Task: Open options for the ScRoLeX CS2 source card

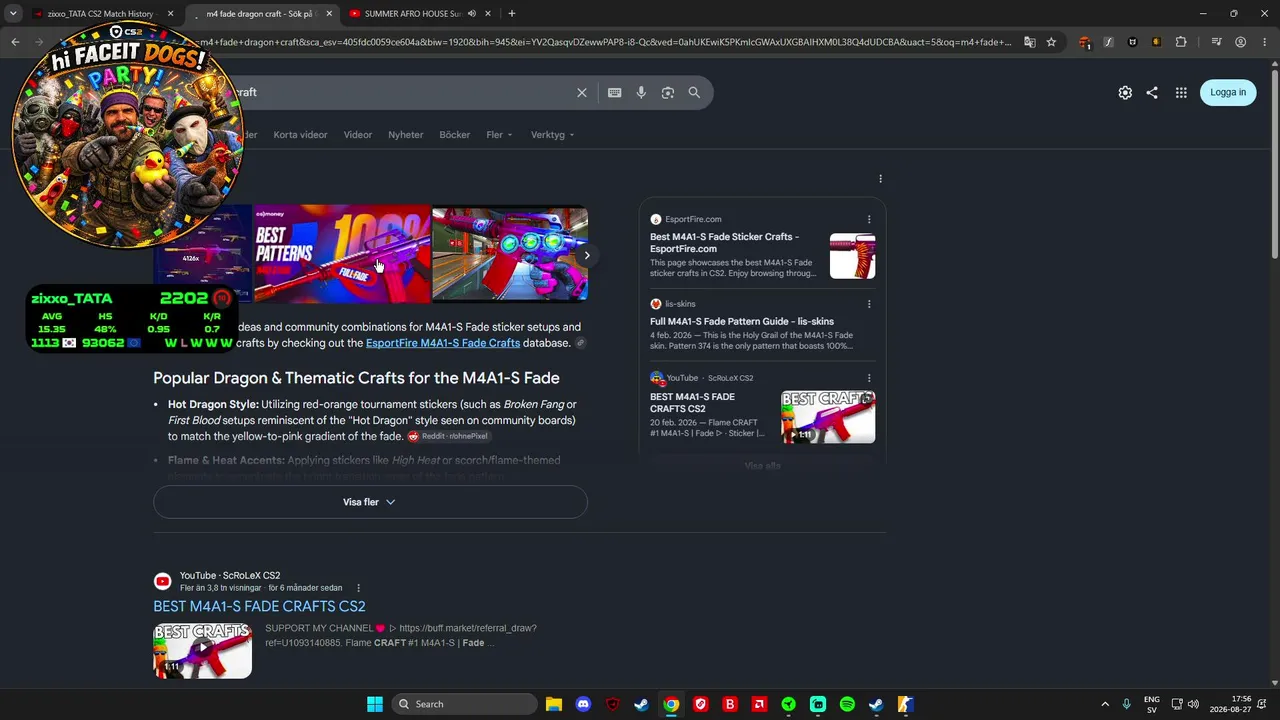Action: (x=869, y=378)
